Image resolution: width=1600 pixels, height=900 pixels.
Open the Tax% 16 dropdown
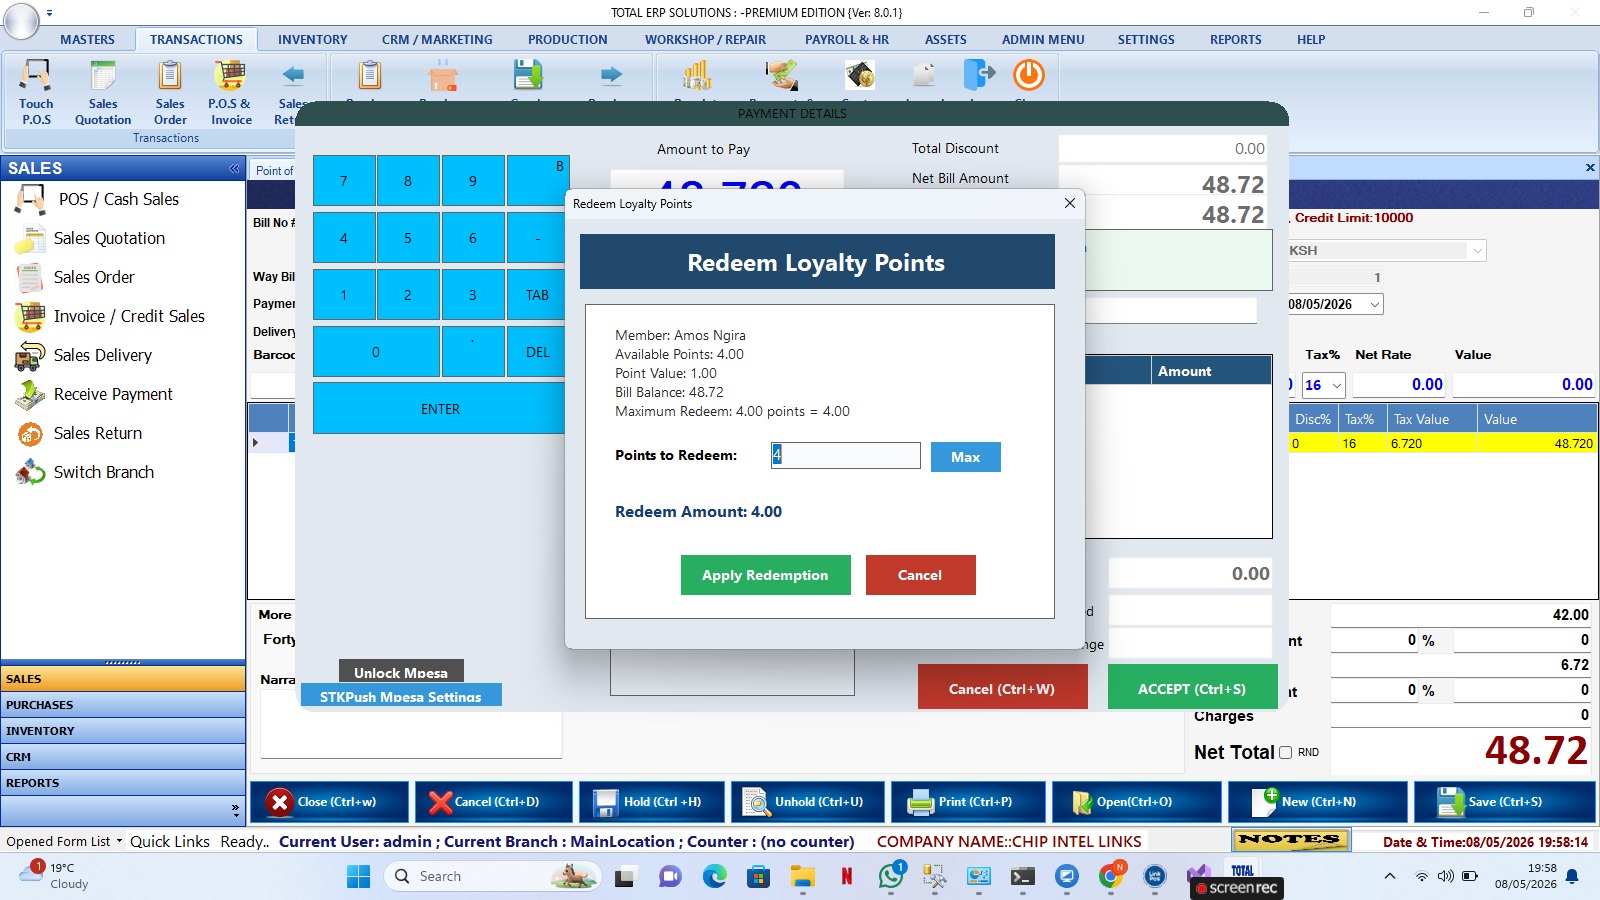(x=1336, y=385)
